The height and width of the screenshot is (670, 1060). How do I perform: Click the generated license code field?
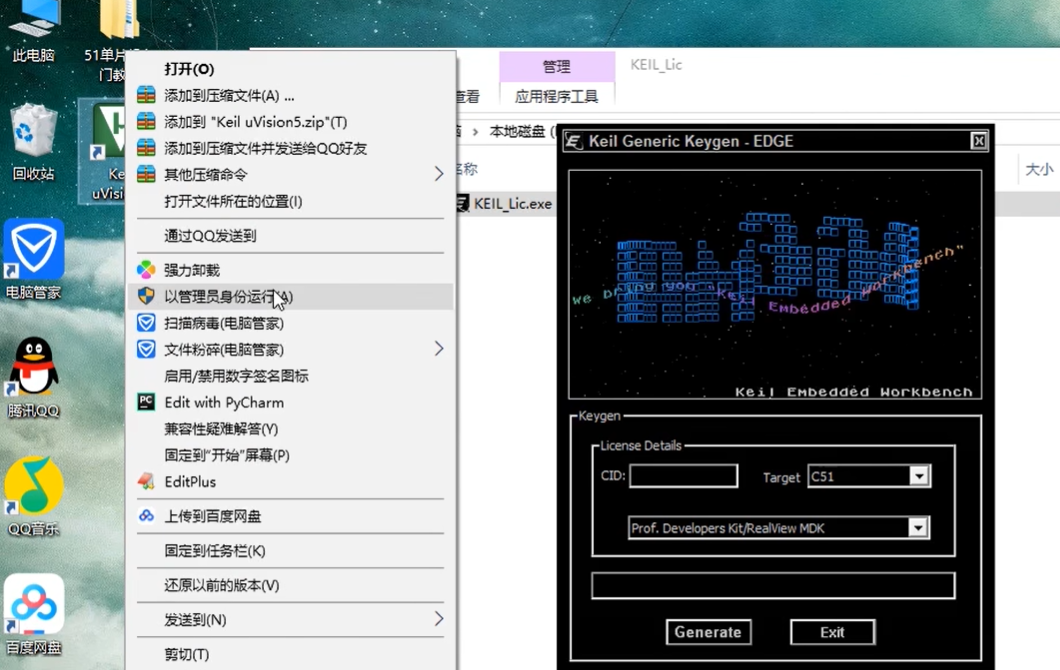pos(773,585)
